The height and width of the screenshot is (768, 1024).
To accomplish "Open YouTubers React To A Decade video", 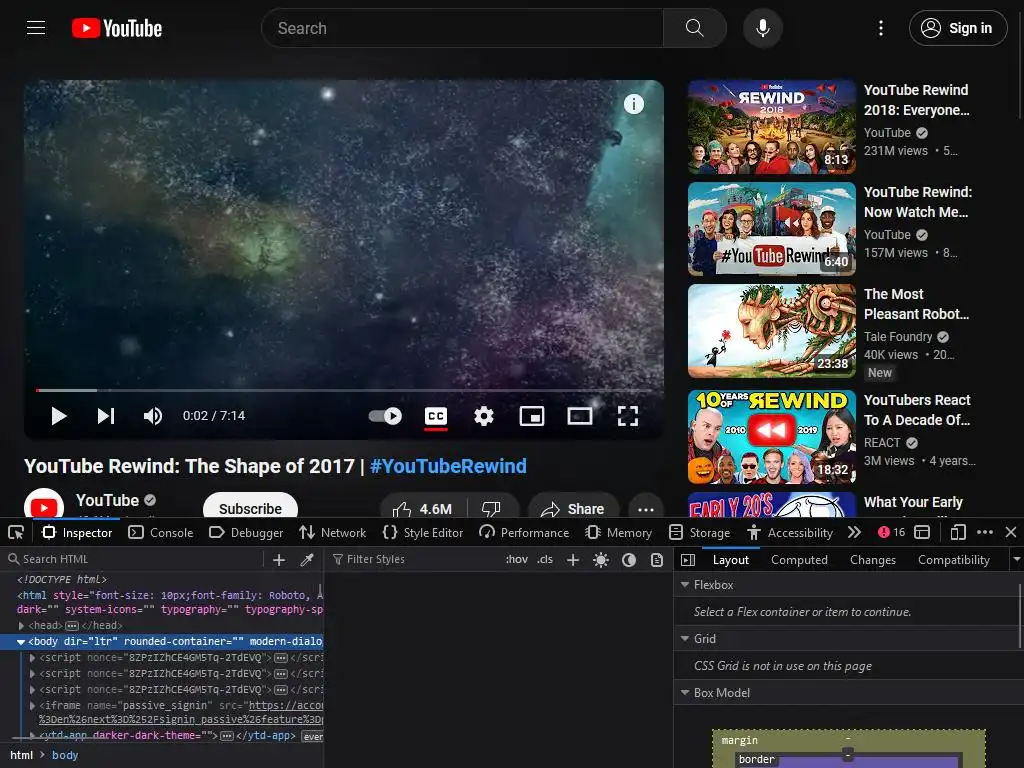I will 917,409.
